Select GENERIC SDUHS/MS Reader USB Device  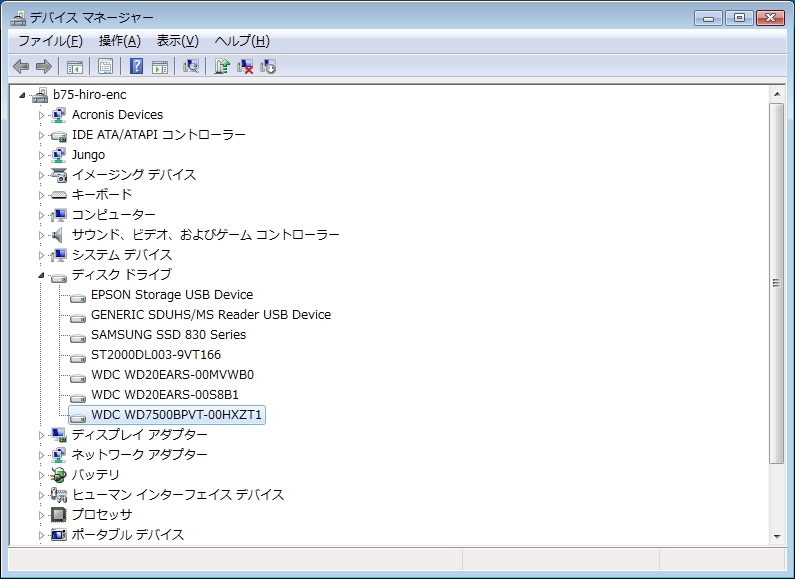tap(211, 315)
